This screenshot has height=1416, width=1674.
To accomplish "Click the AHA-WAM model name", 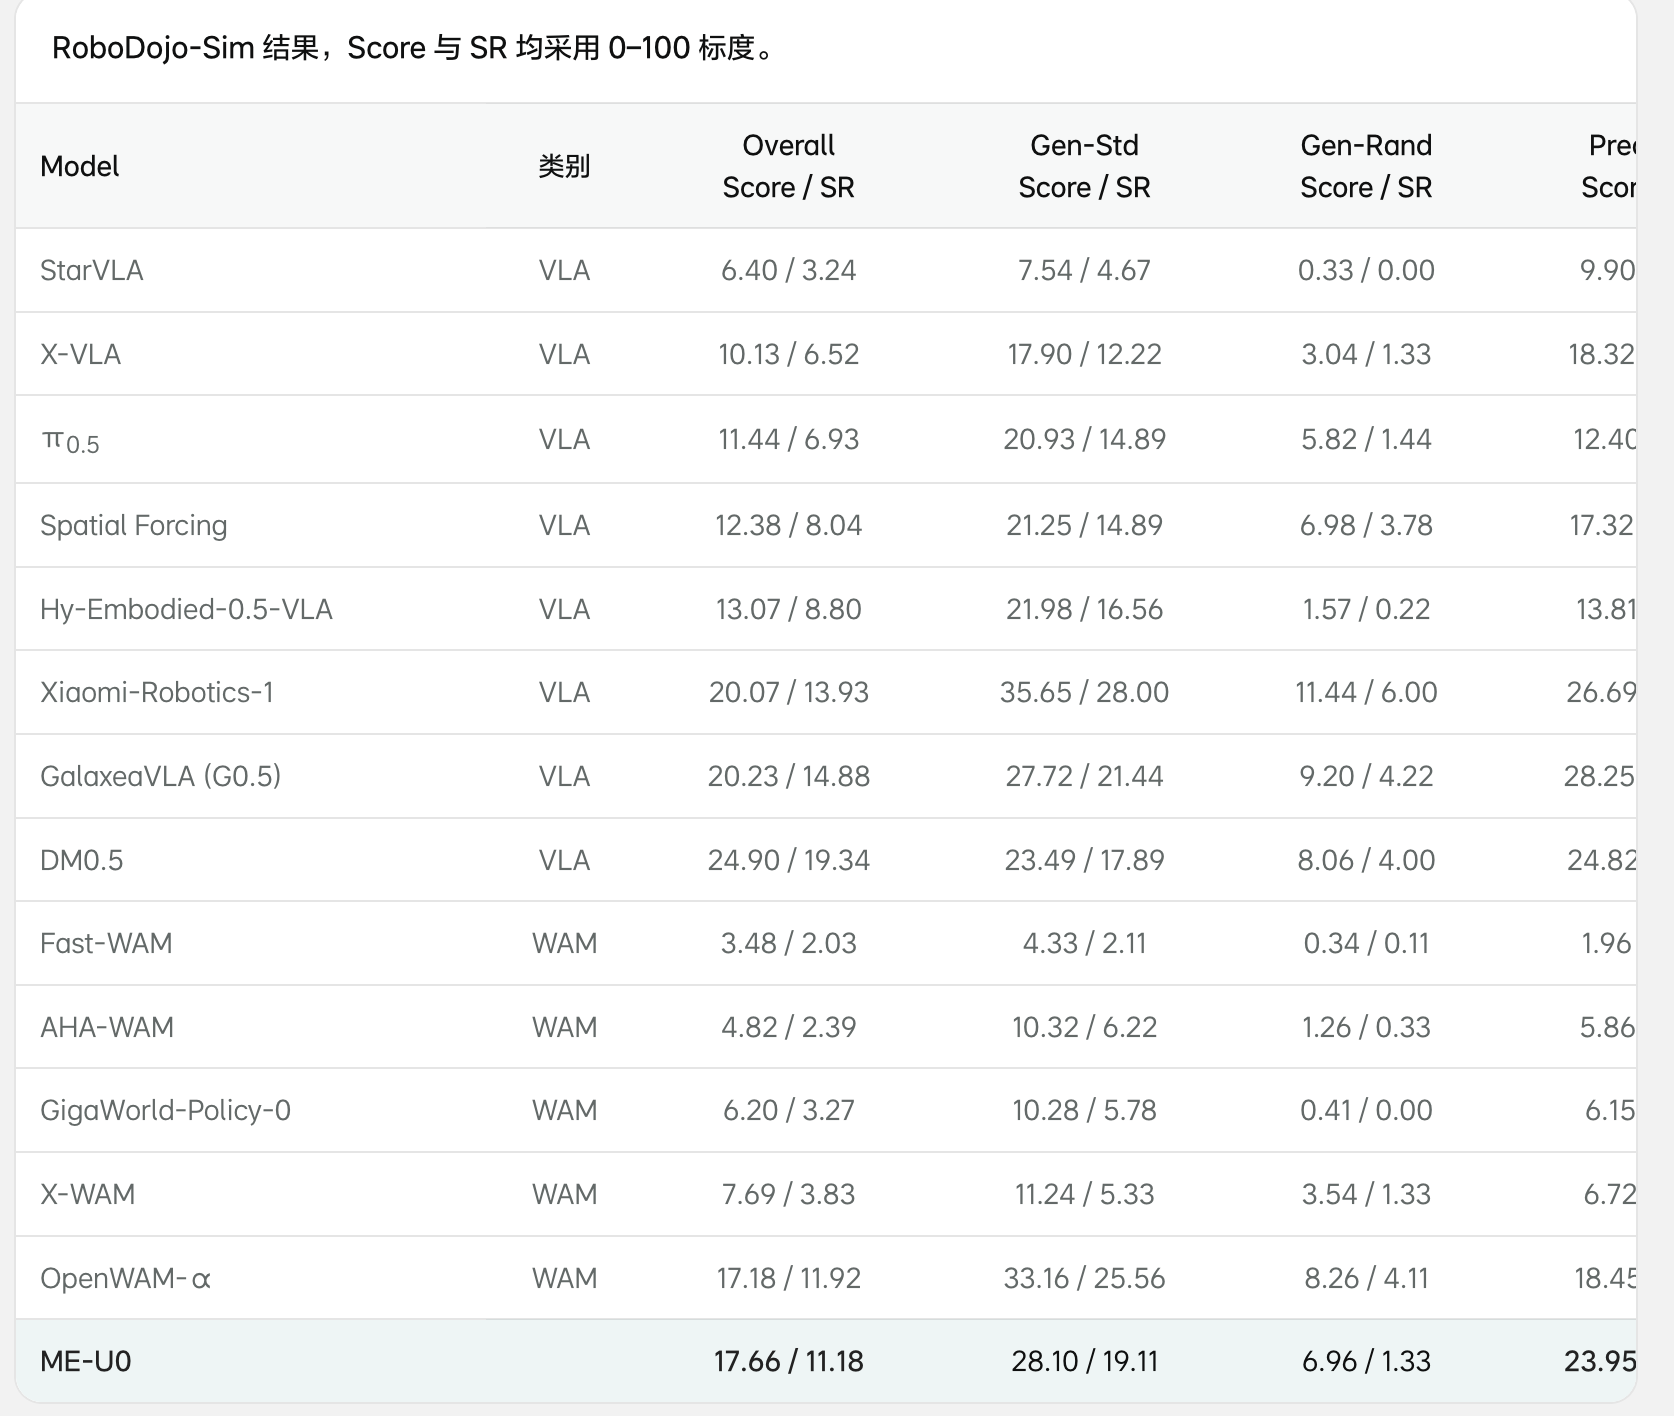I will coord(107,1027).
